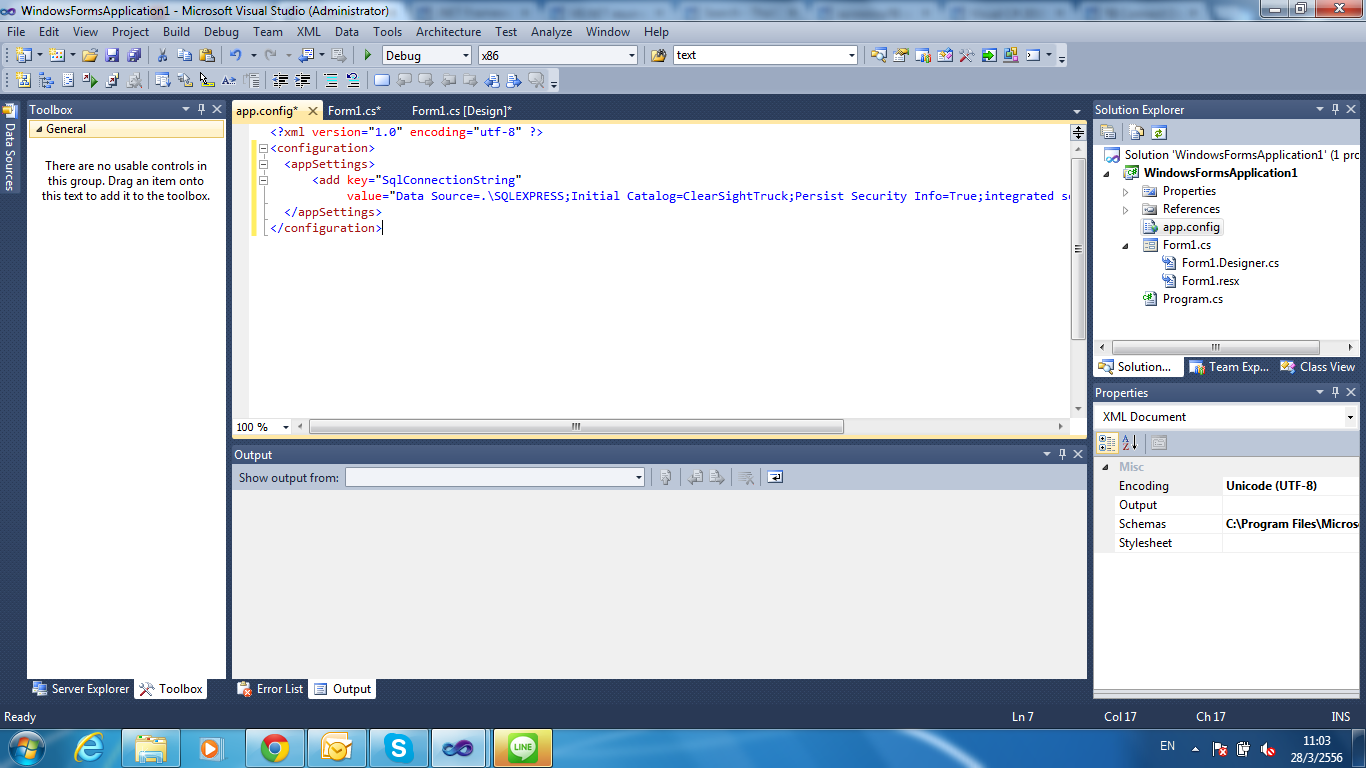This screenshot has width=1366, height=768.
Task: Toggle word wrap in Output window
Action: (775, 477)
